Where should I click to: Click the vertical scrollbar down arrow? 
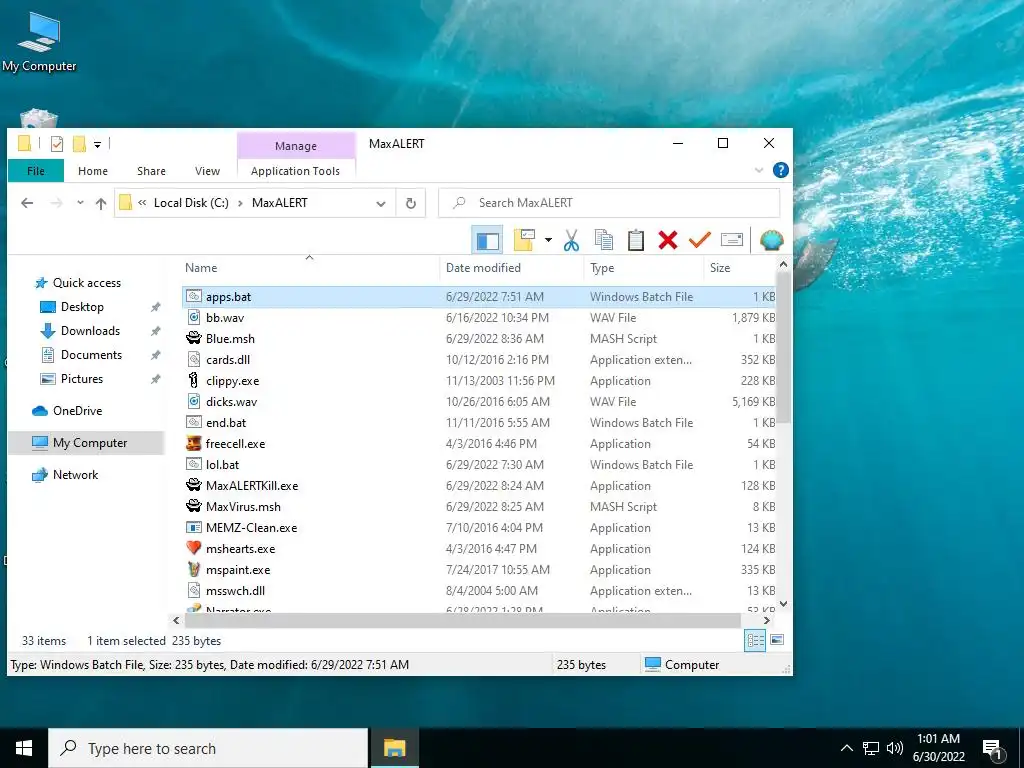(x=783, y=605)
